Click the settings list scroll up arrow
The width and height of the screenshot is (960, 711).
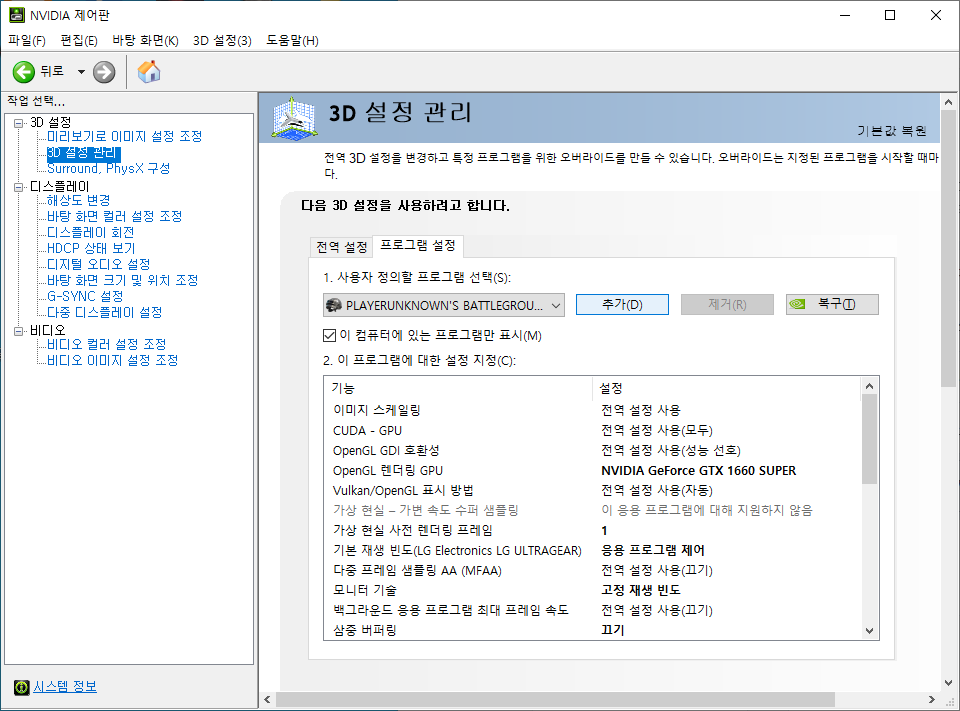(869, 386)
